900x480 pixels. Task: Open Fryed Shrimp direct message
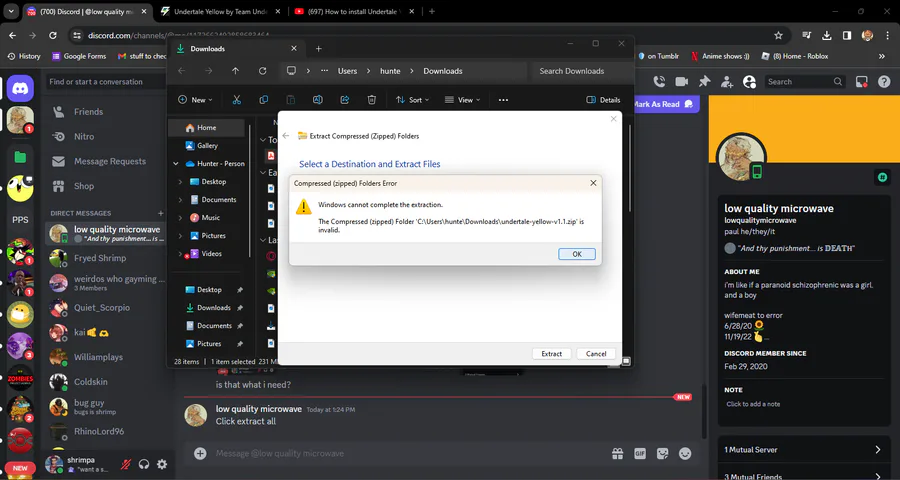tap(105, 258)
